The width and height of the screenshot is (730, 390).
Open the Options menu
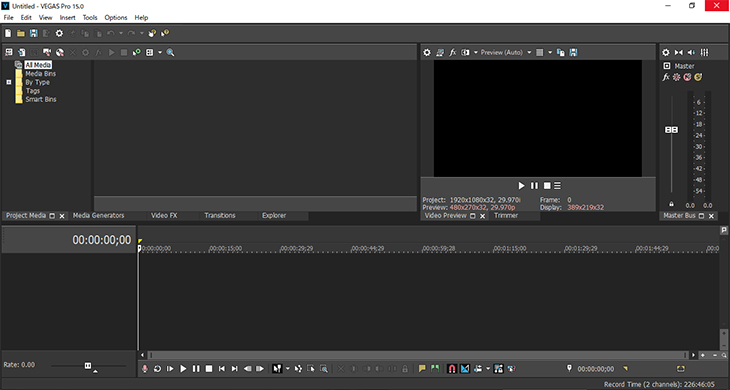coord(116,18)
